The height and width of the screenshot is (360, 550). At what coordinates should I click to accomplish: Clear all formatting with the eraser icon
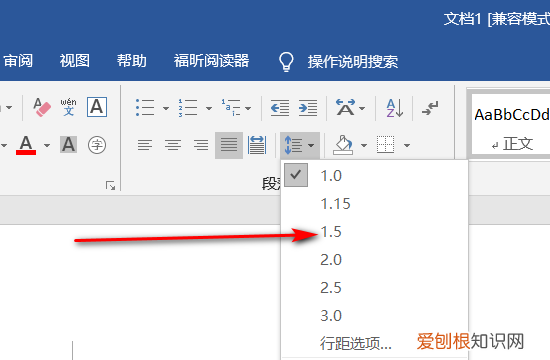pos(42,107)
